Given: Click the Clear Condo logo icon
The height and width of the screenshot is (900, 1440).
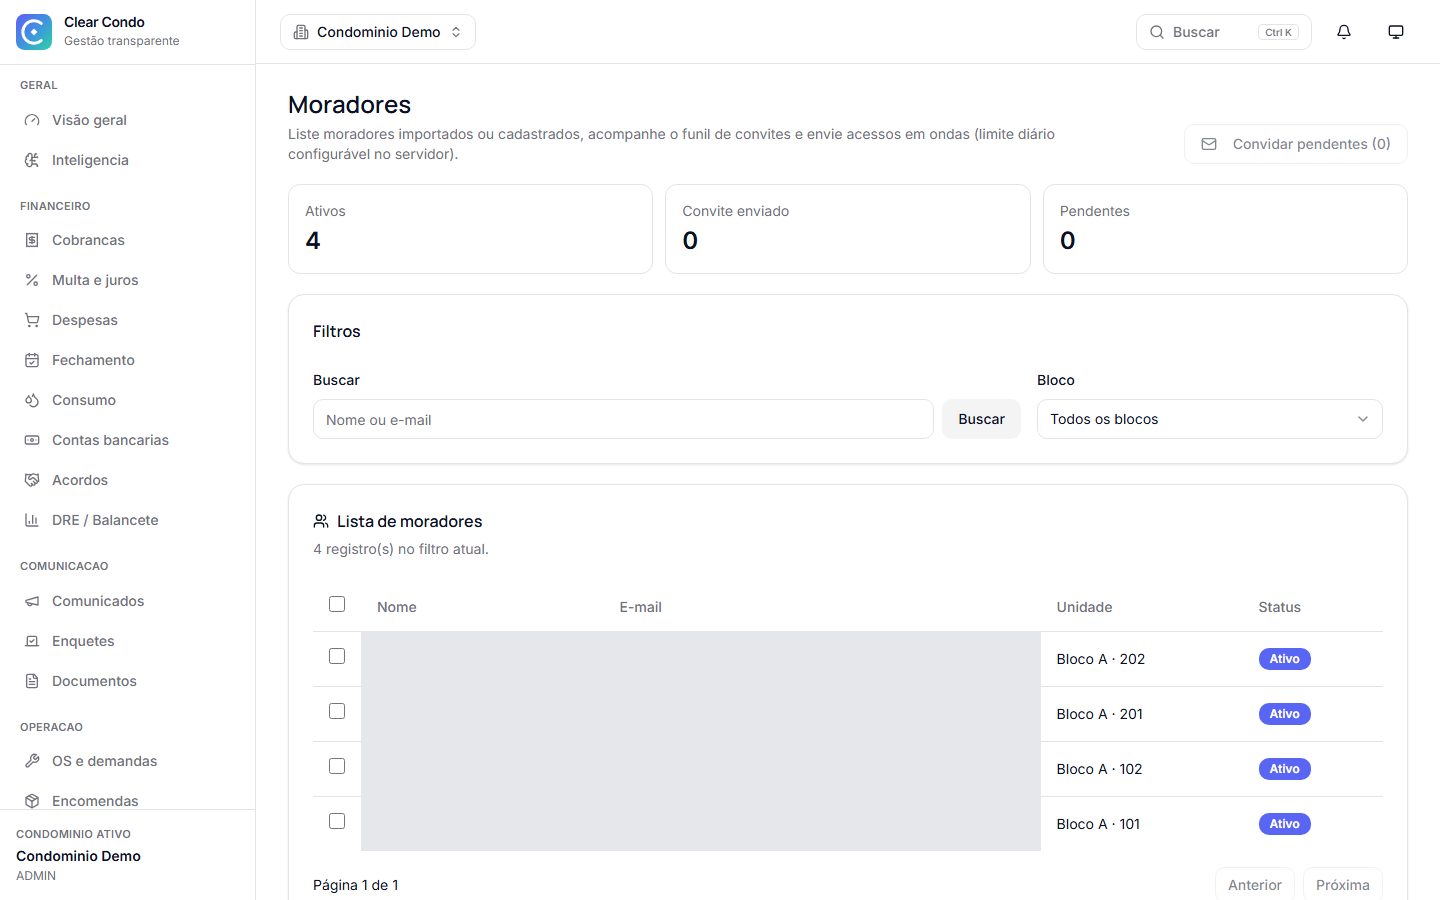Looking at the screenshot, I should [34, 32].
